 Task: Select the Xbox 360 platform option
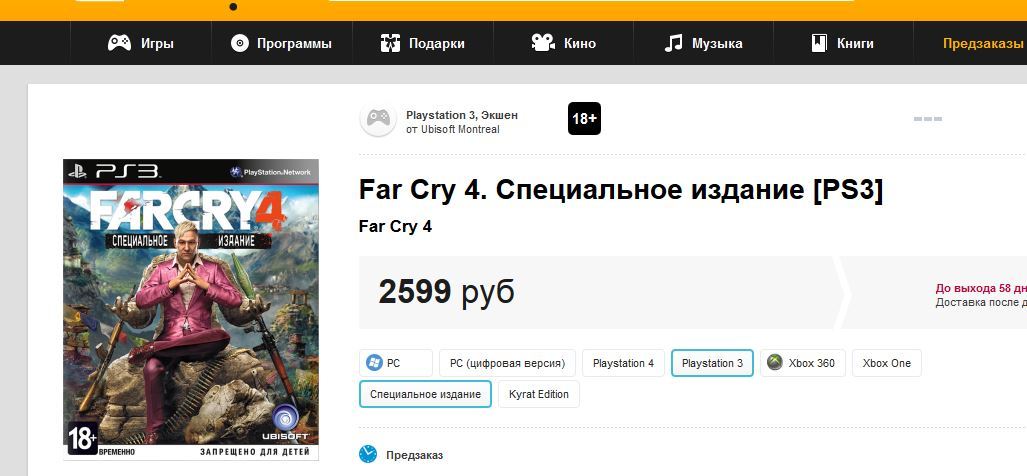[803, 363]
